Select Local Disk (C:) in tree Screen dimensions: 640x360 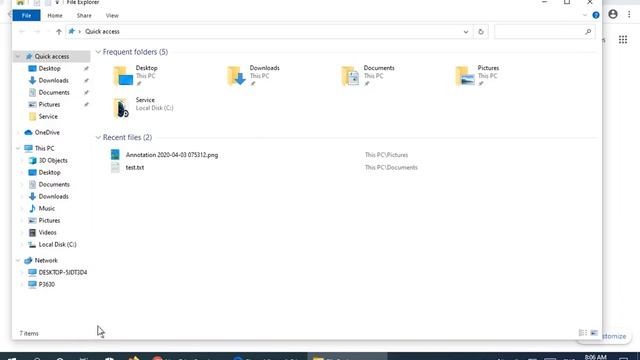[57, 244]
